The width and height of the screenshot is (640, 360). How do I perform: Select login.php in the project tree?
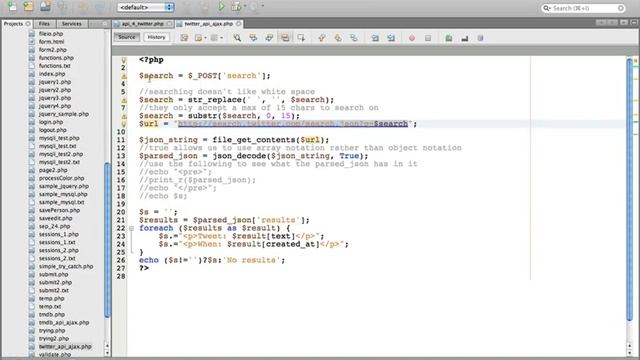[x=51, y=122]
